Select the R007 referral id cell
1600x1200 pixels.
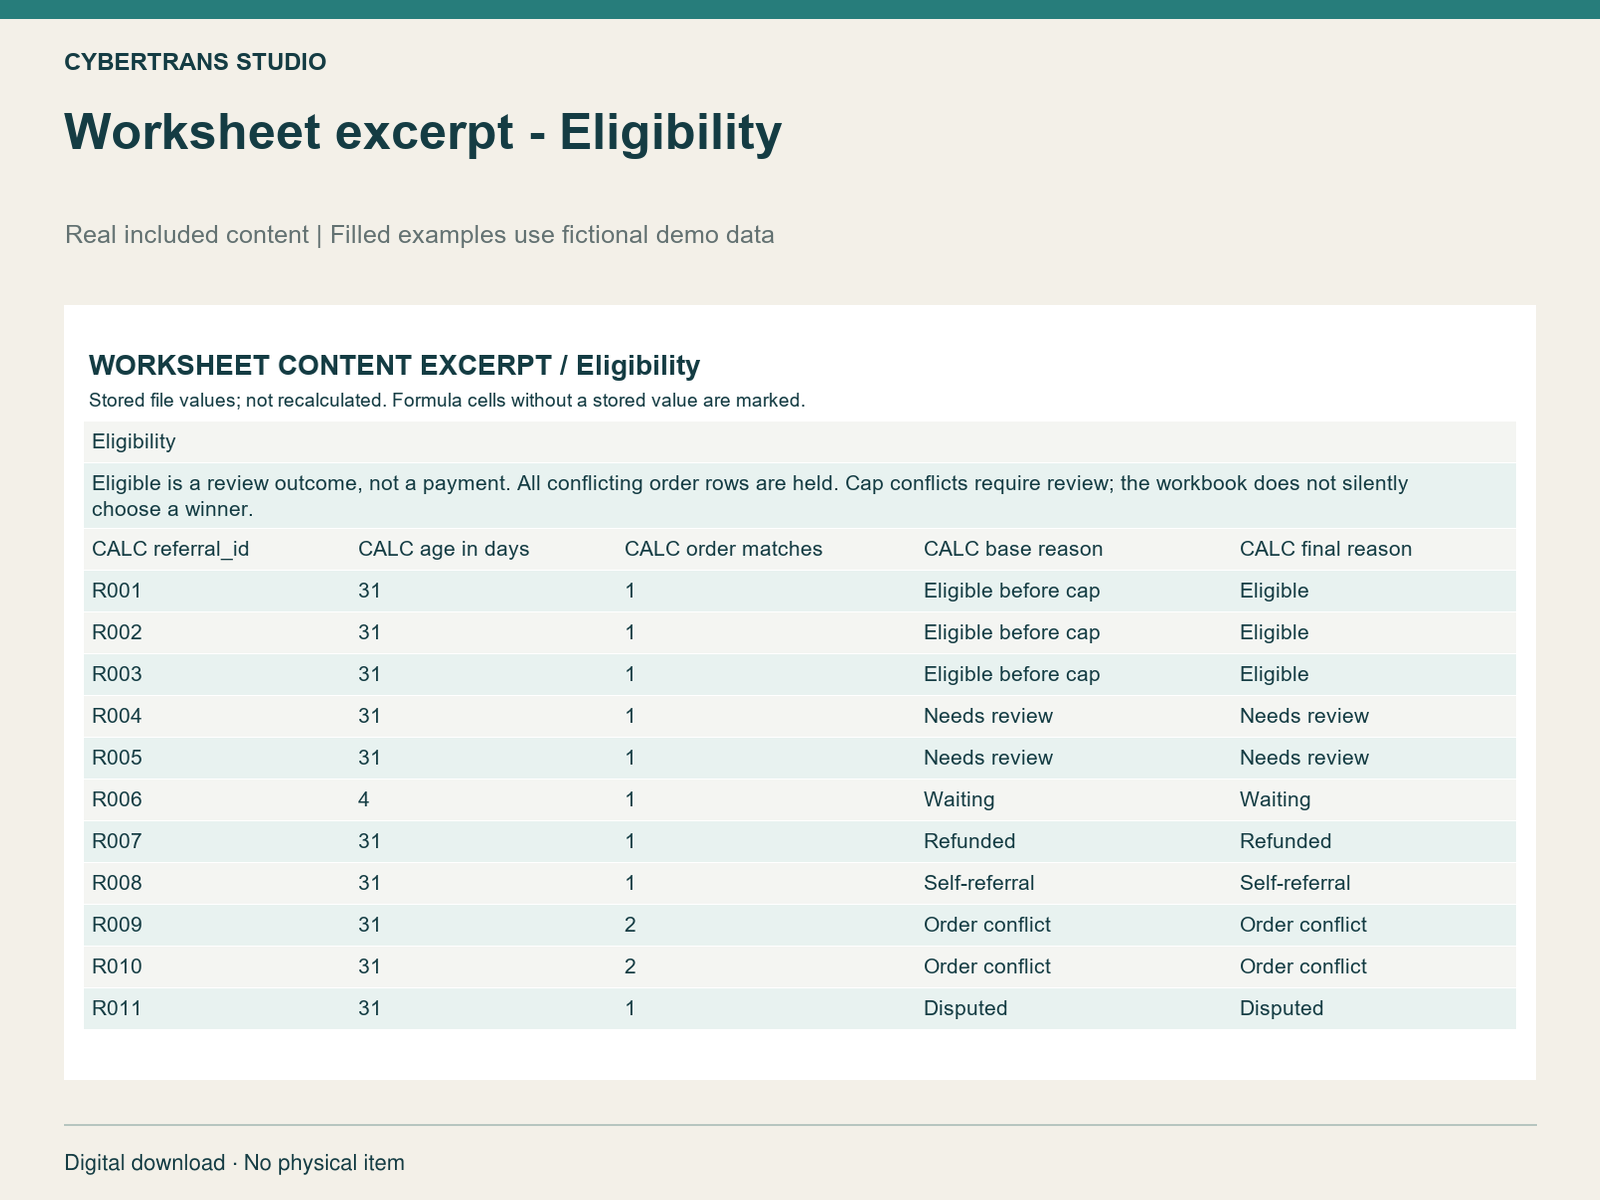117,842
